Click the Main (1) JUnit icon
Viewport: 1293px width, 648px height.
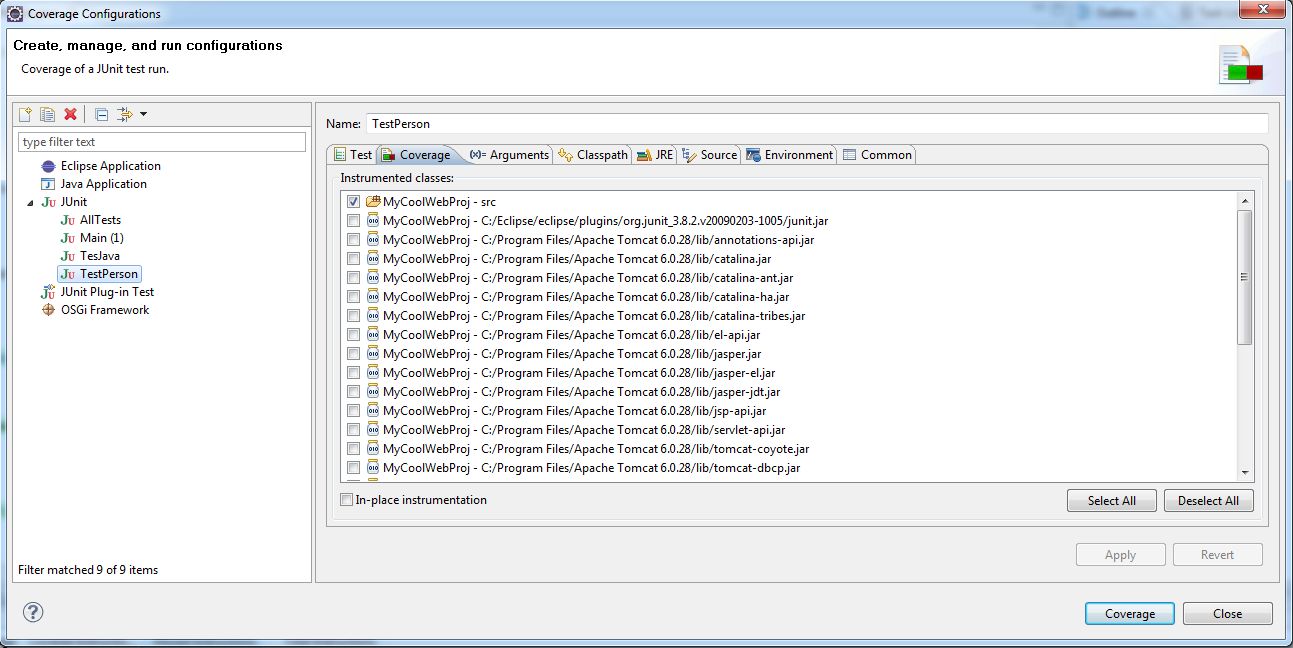coord(68,238)
